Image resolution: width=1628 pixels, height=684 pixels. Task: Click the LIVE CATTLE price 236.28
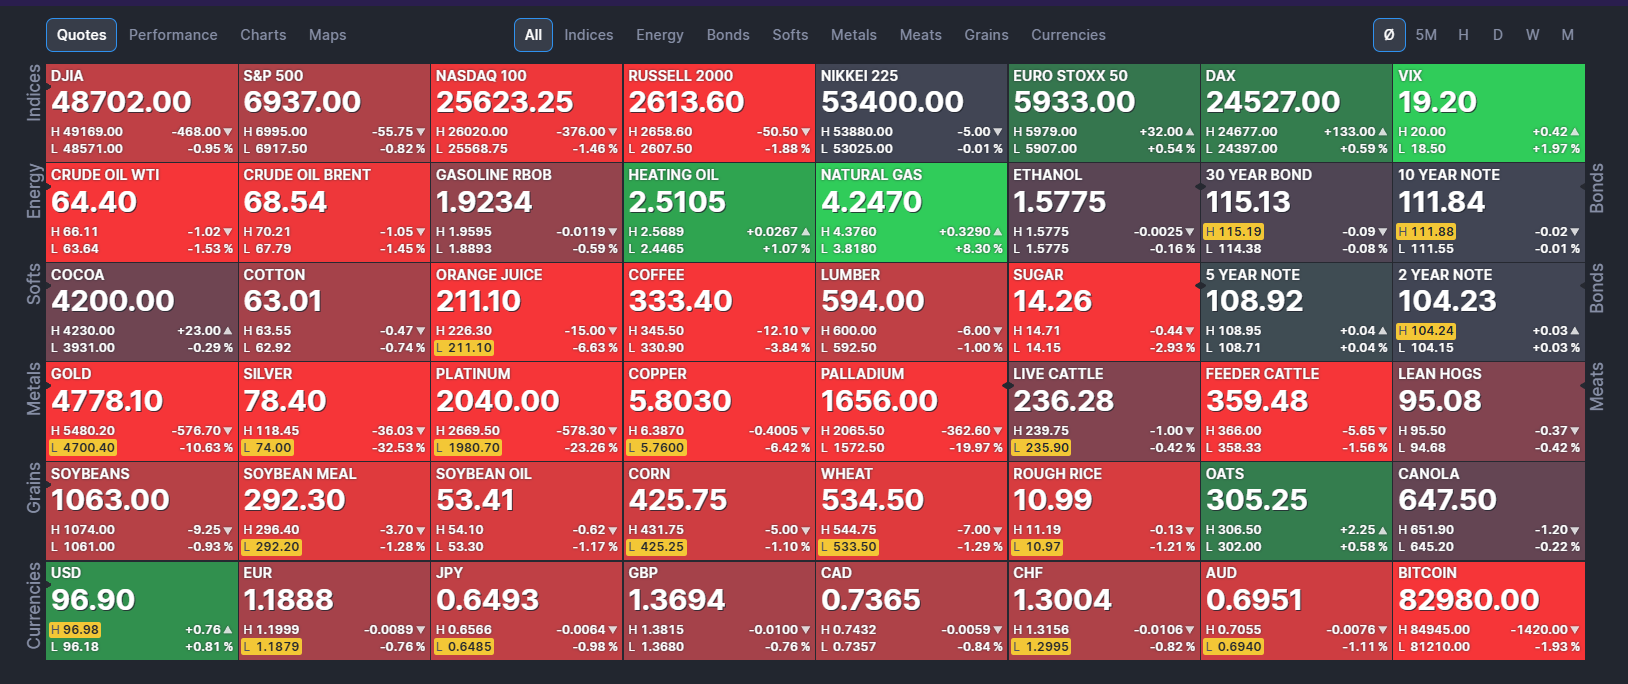point(1063,401)
